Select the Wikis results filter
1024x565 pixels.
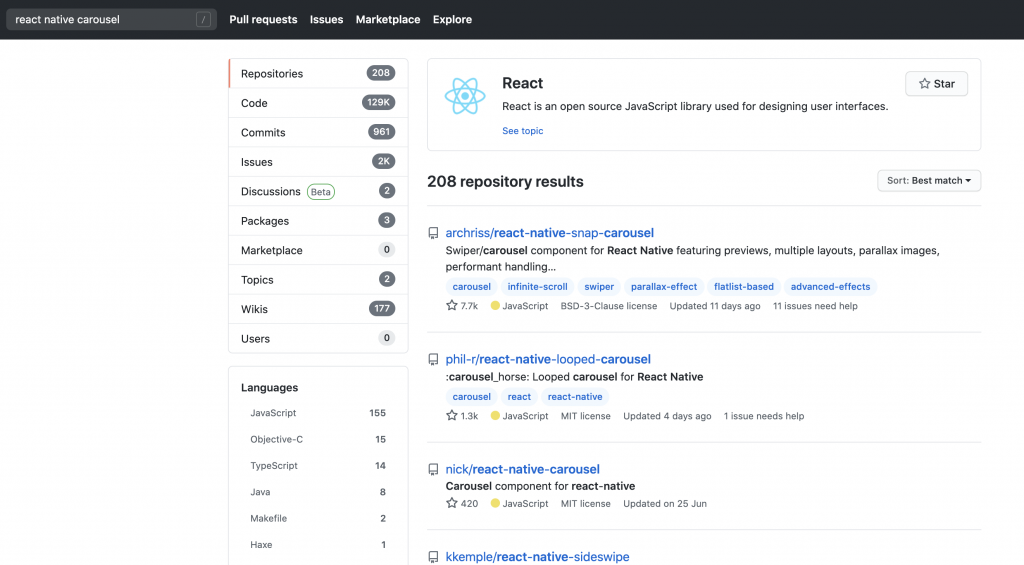[x=318, y=308]
